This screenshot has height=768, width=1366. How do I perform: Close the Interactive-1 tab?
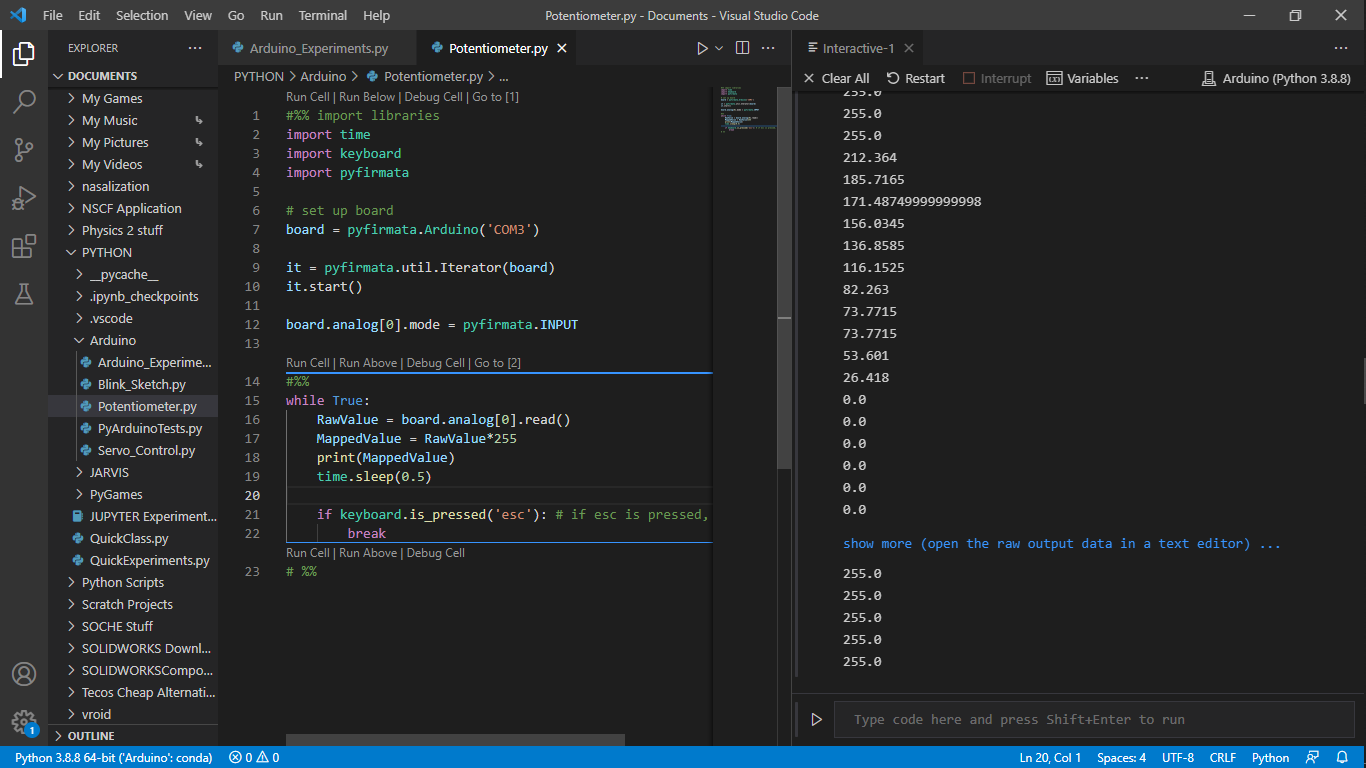pyautogui.click(x=907, y=48)
